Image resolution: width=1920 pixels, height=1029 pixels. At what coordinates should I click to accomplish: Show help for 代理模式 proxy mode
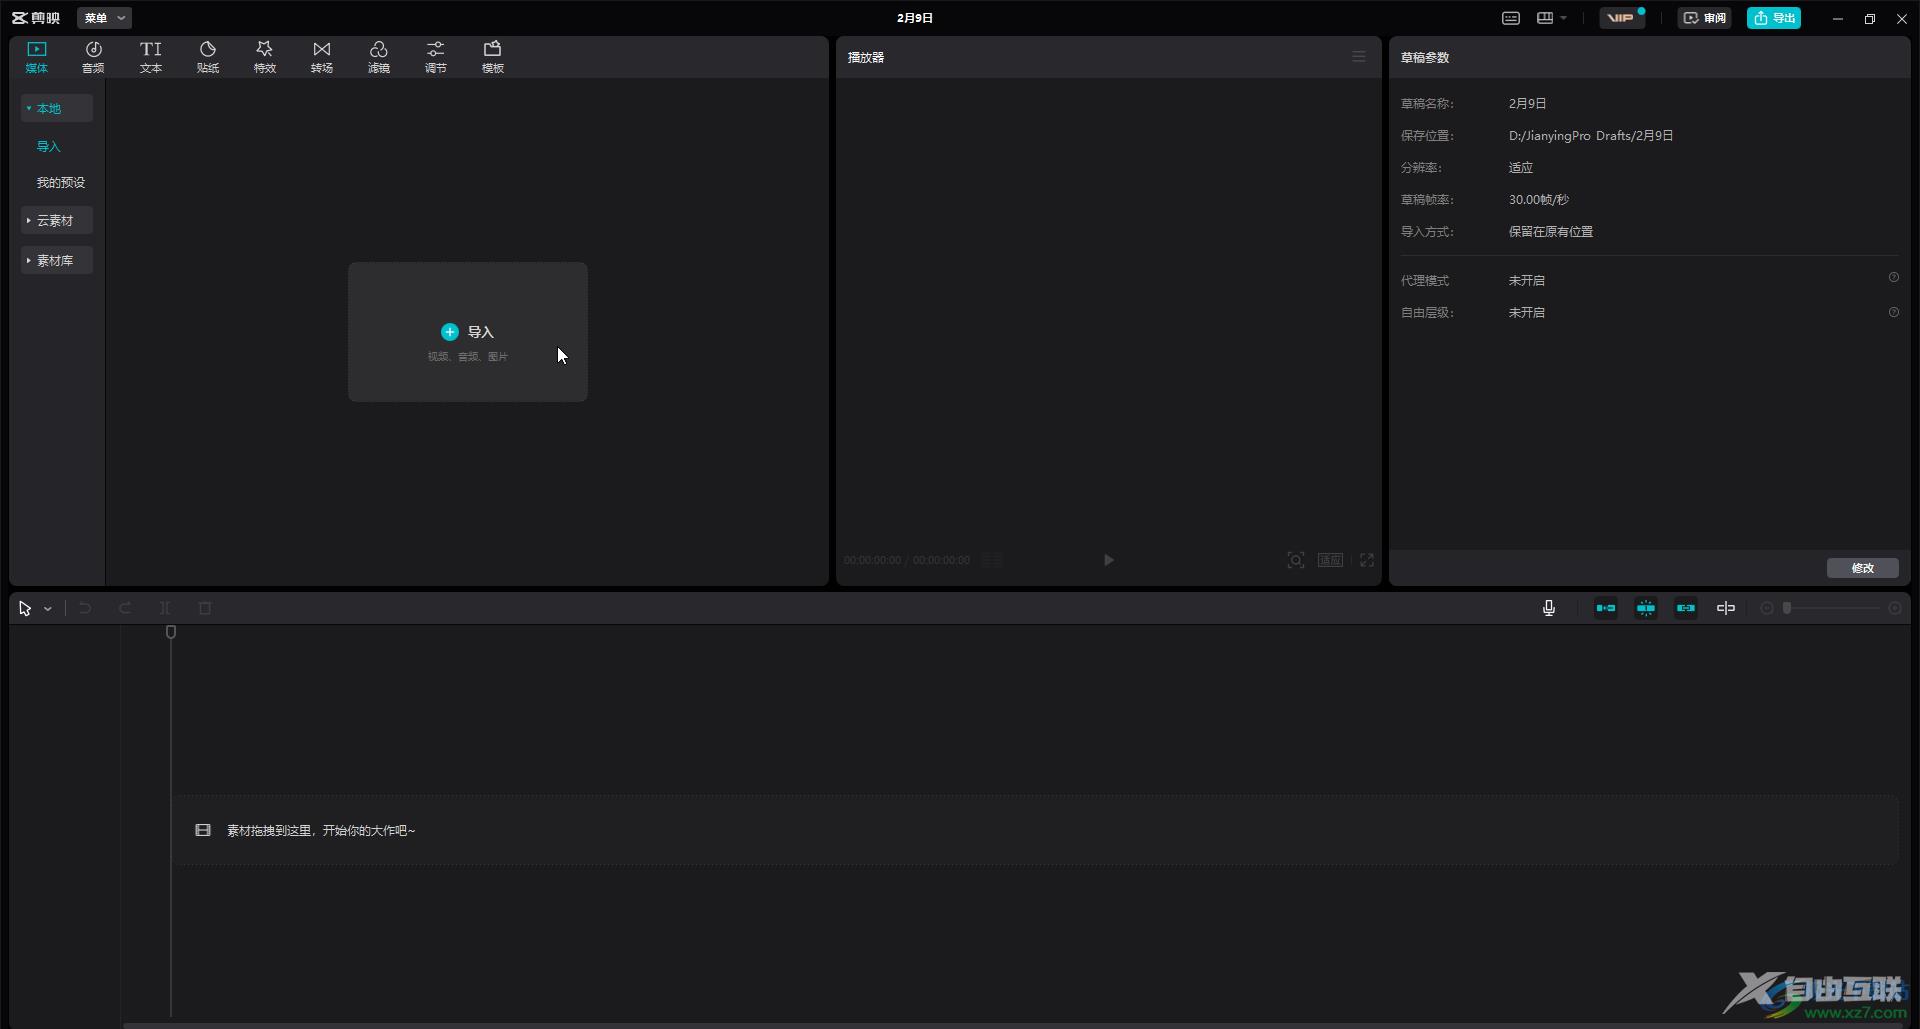tap(1894, 278)
